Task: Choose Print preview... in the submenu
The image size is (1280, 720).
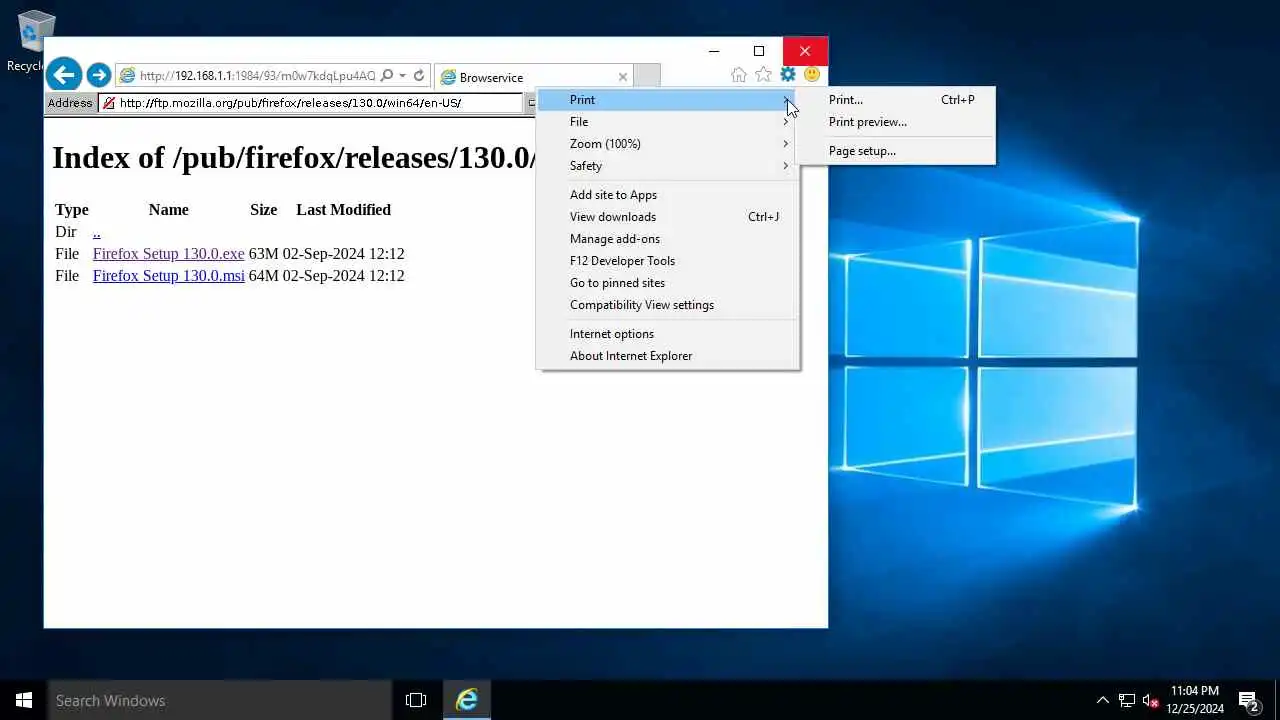Action: tap(895, 122)
